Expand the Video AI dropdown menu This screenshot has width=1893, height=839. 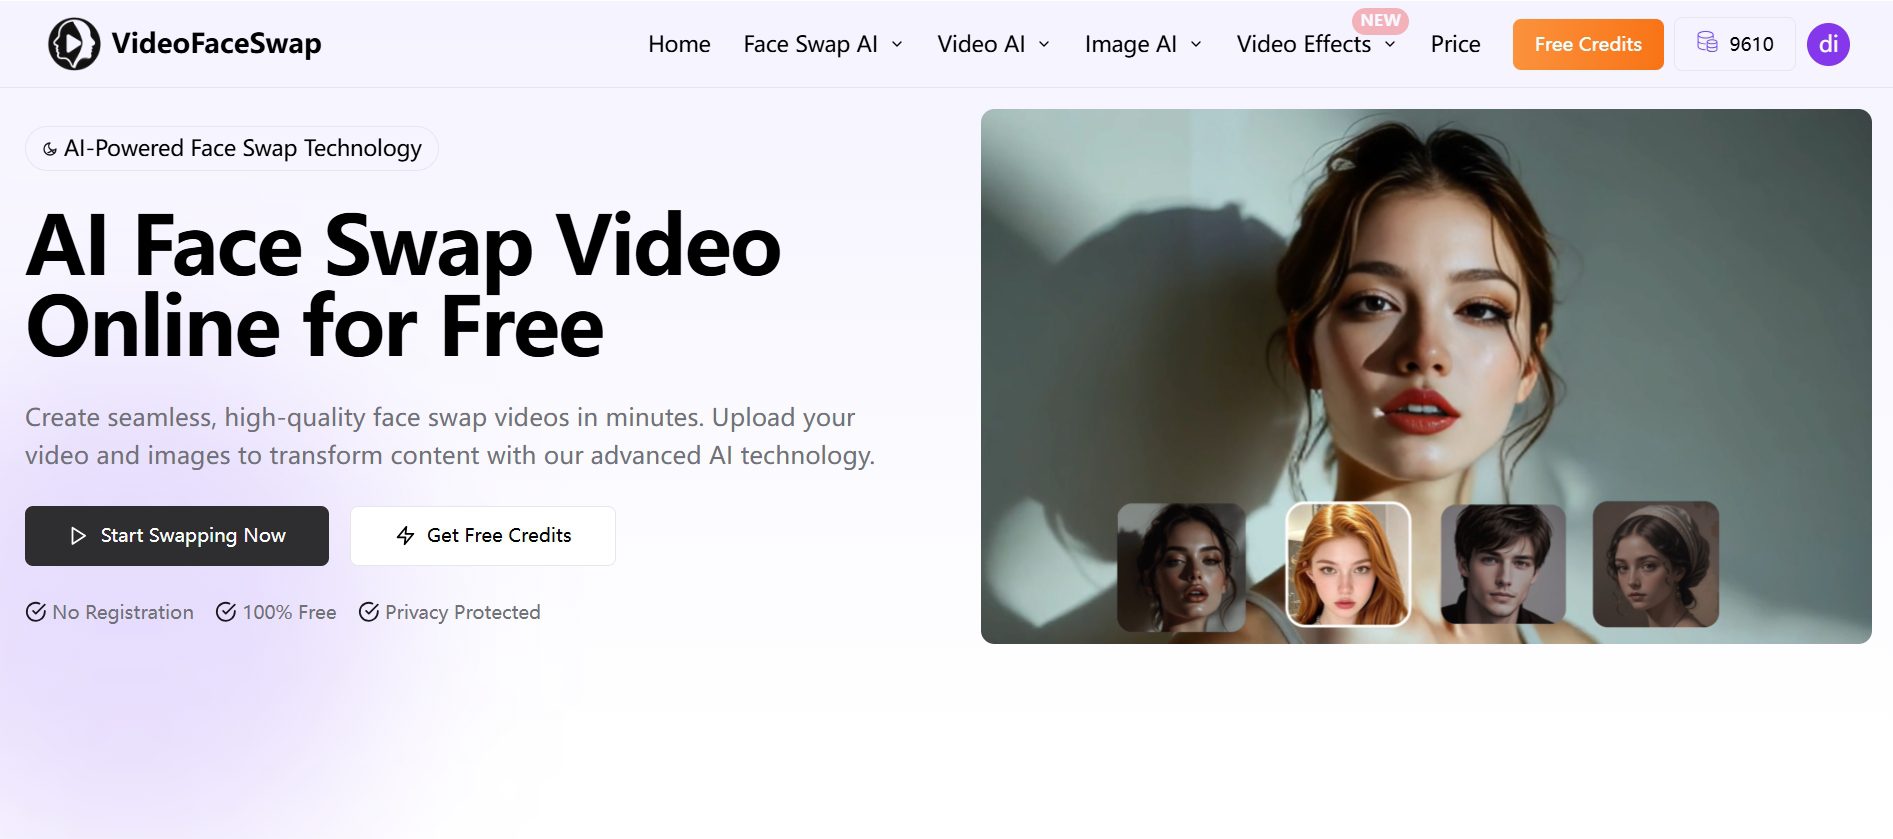(x=993, y=44)
